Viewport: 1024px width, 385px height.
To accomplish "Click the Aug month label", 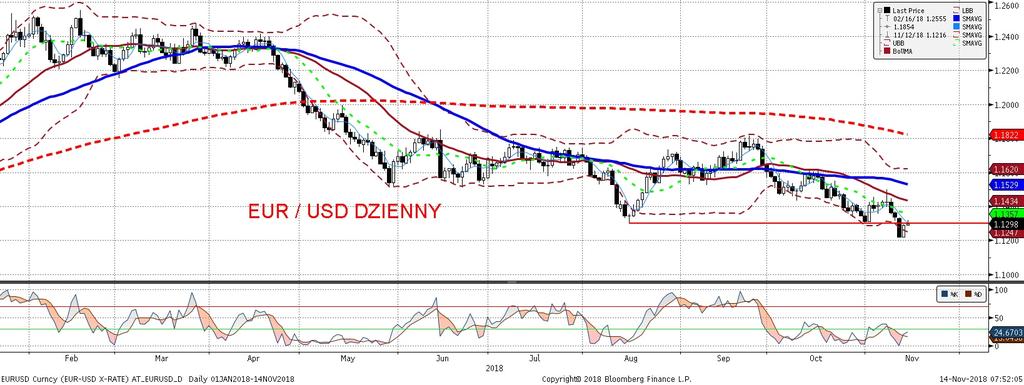I will click(x=630, y=358).
